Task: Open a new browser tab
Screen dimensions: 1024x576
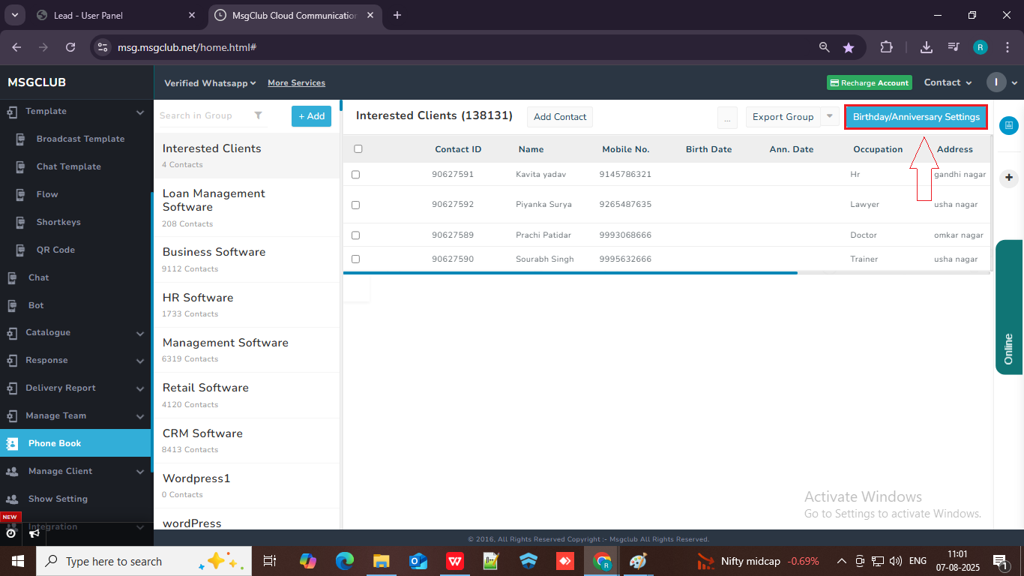Action: point(397,15)
